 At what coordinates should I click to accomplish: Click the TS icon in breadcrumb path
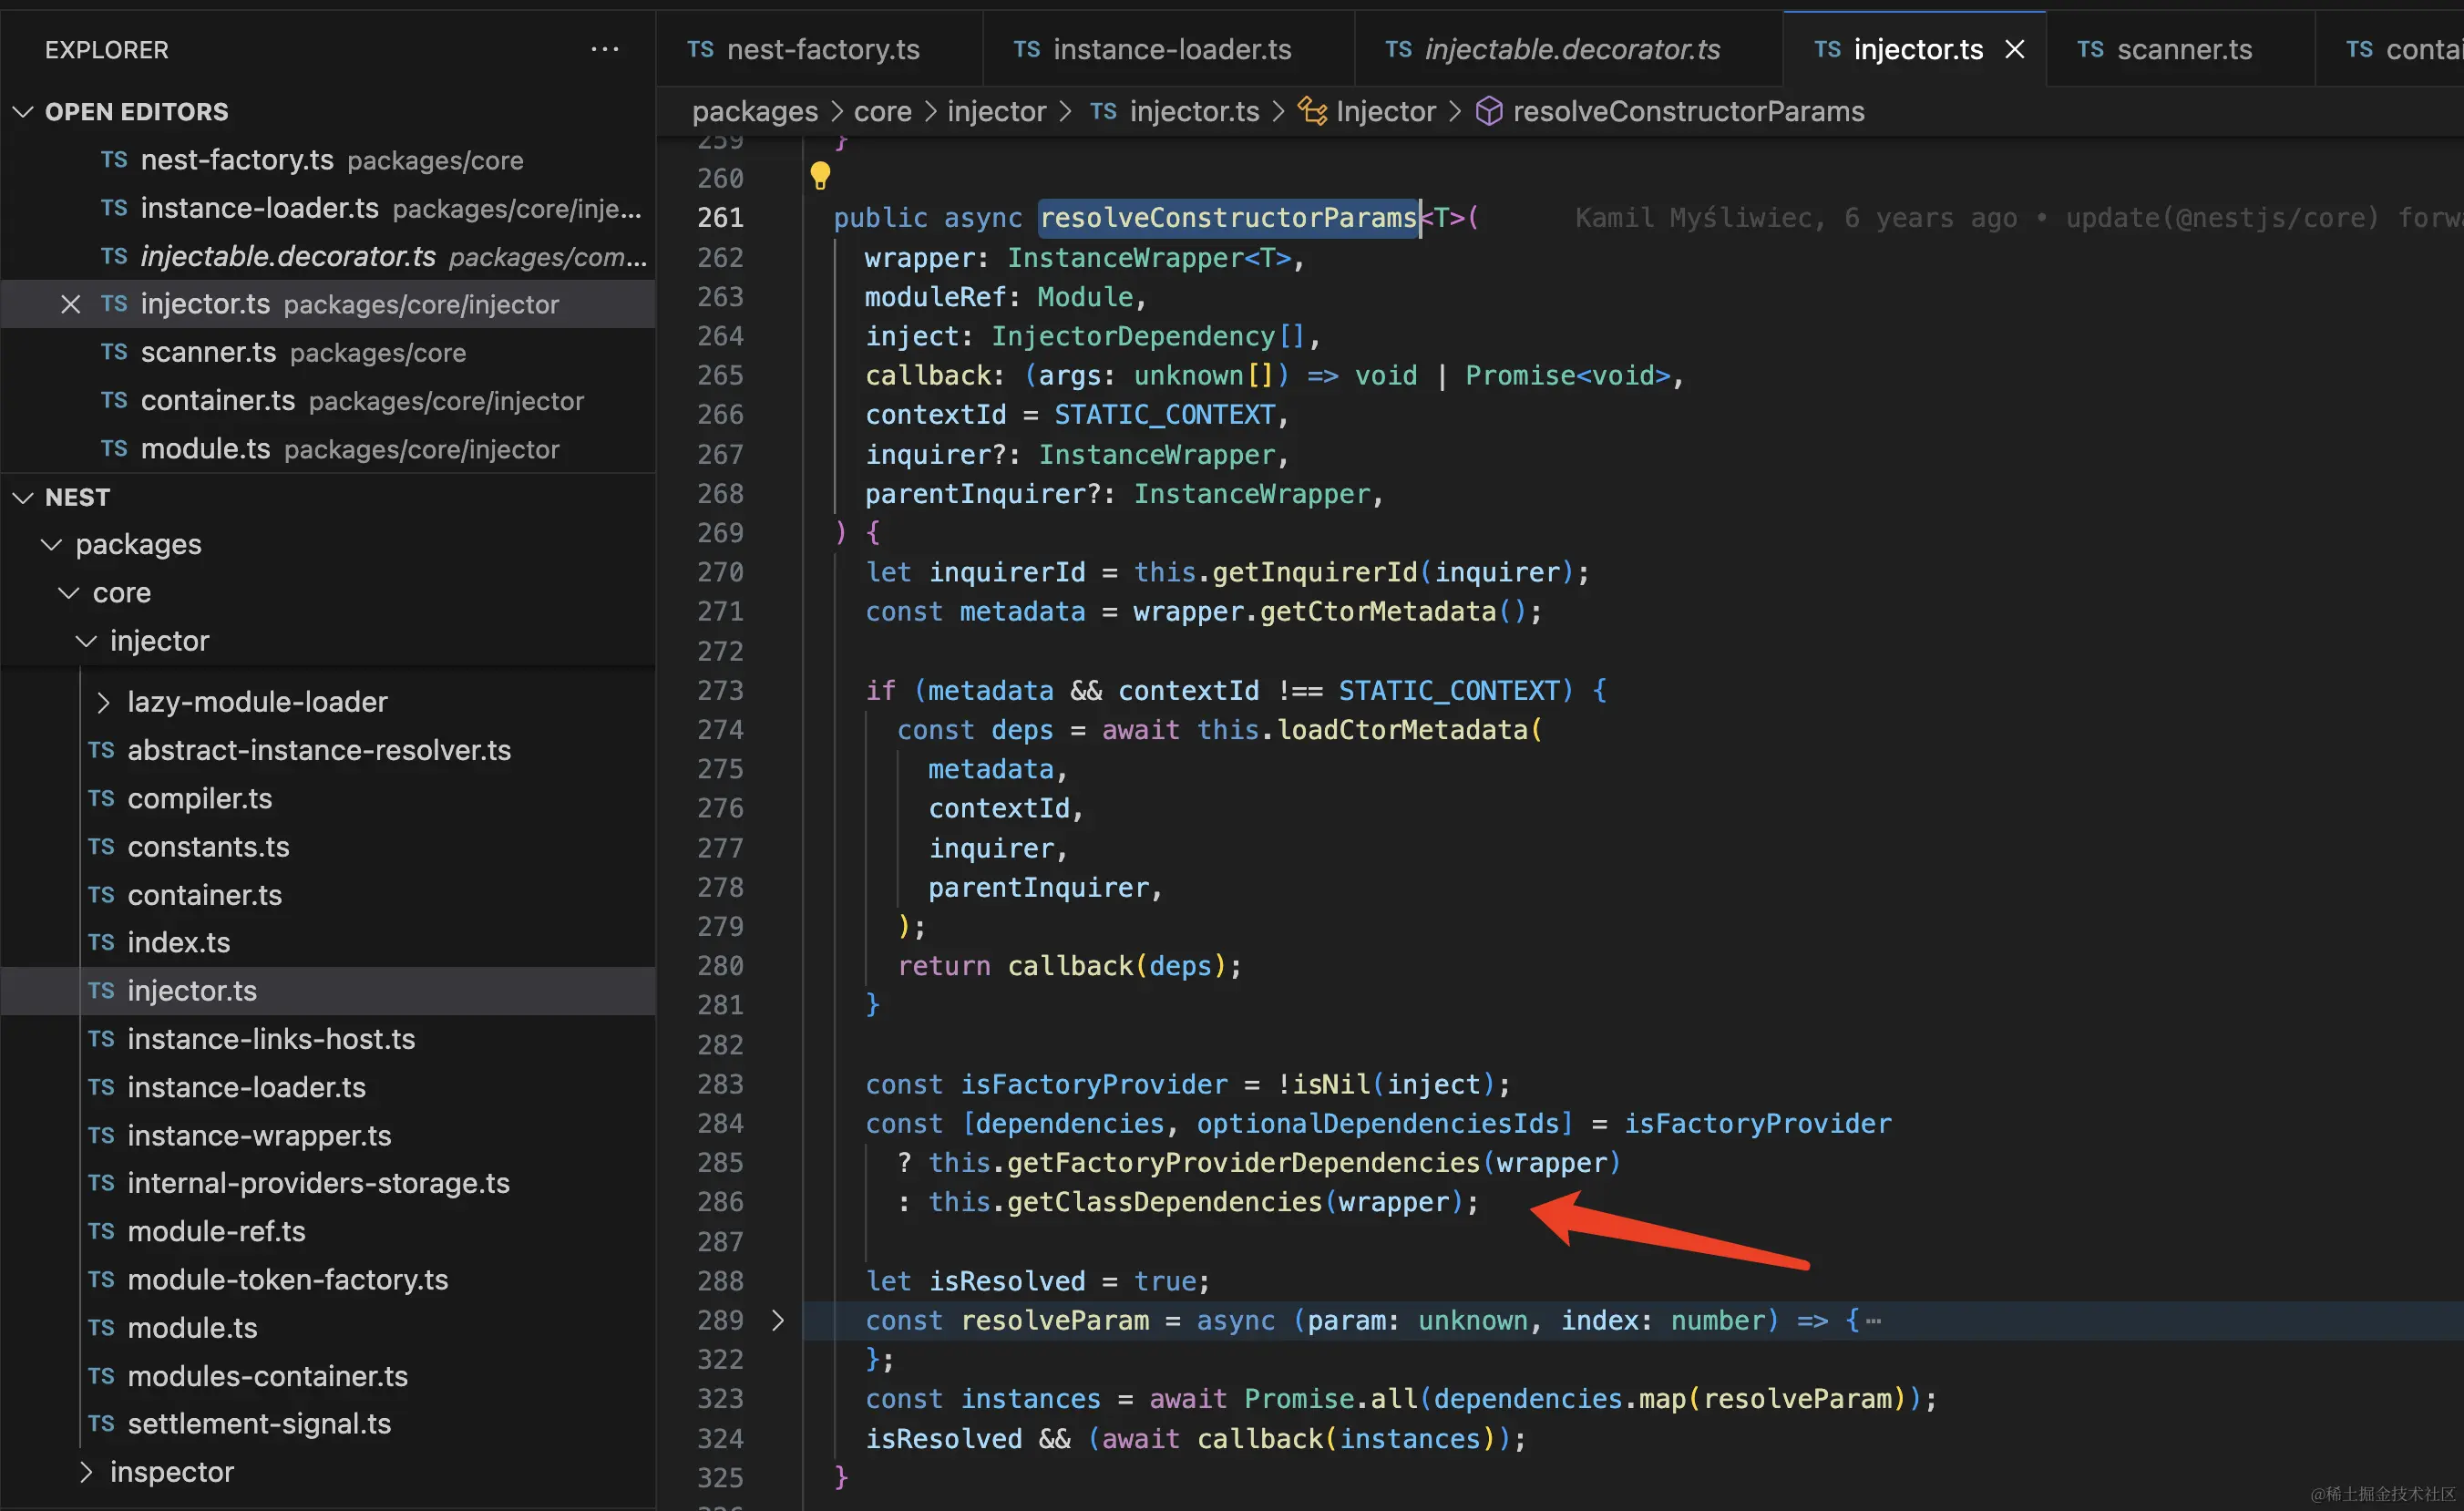coord(1103,111)
